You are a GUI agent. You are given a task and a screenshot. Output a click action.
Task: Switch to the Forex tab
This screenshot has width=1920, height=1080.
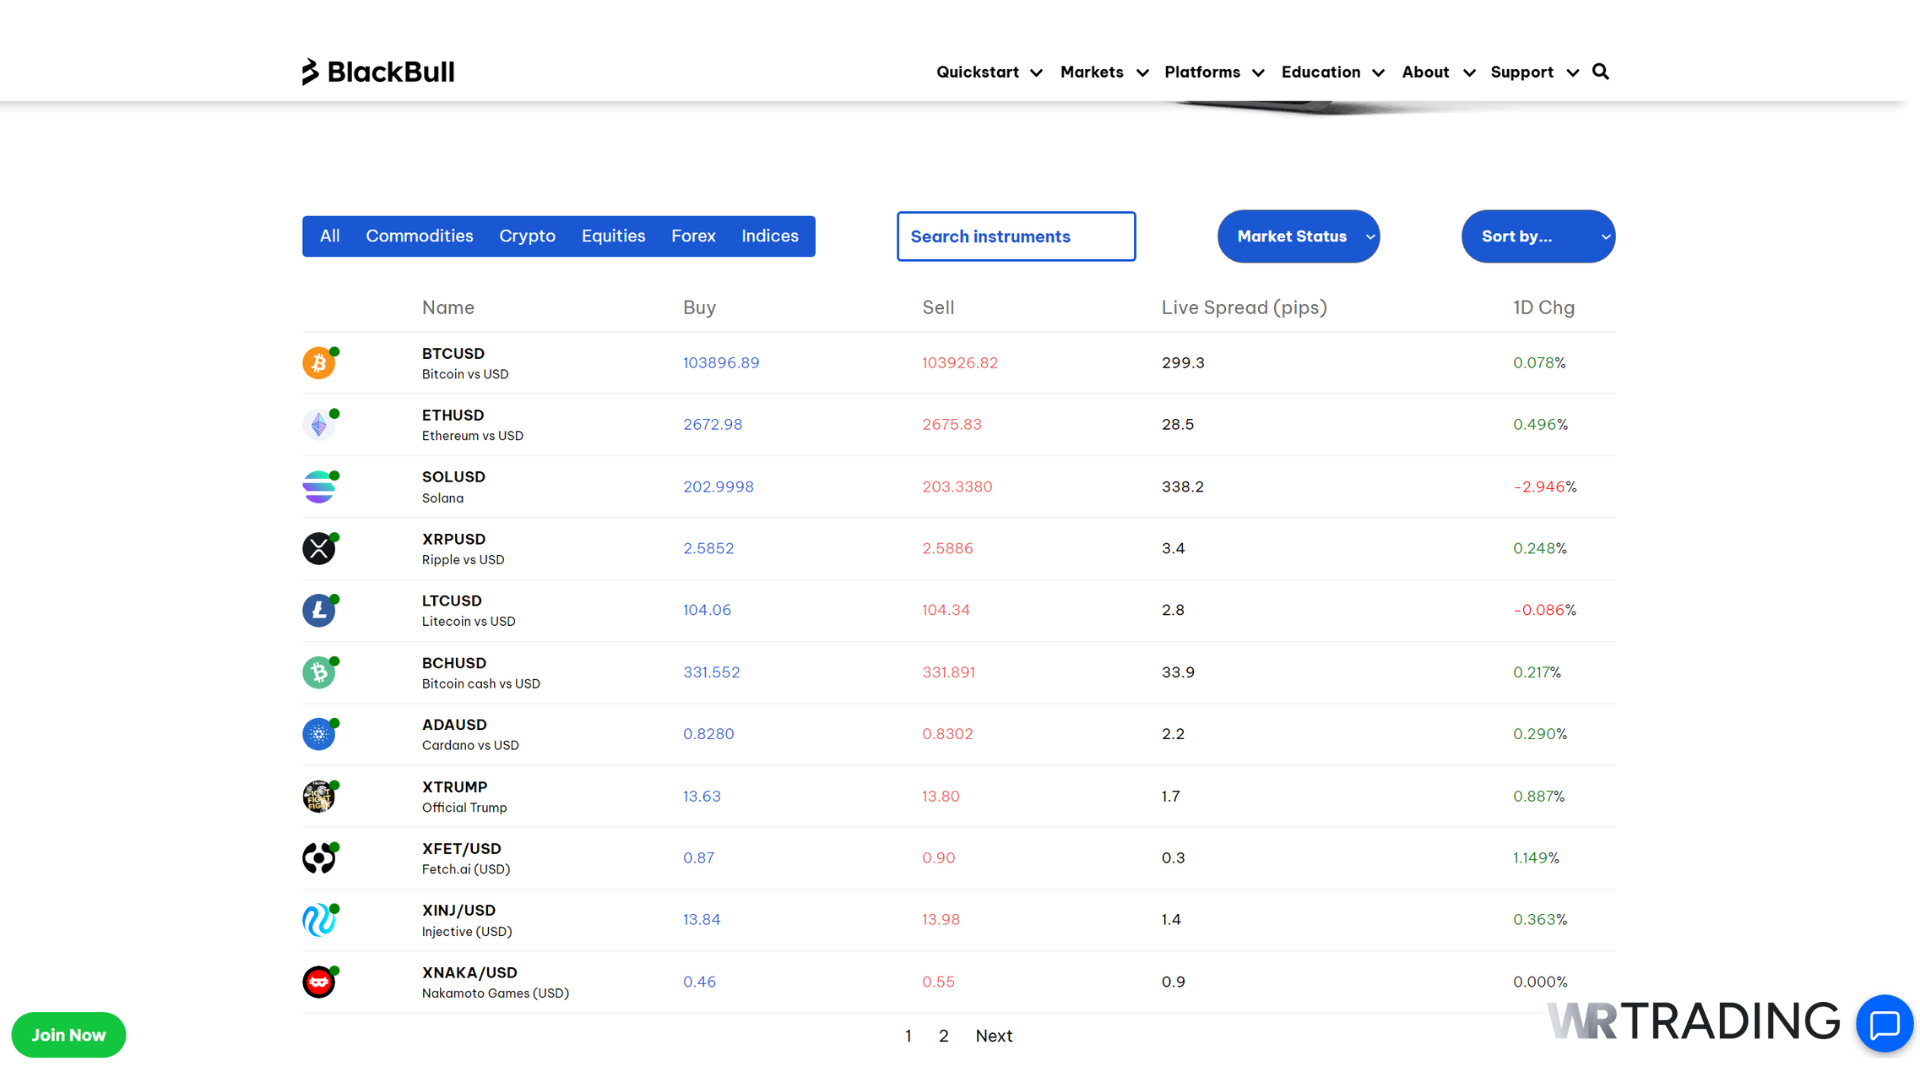pos(693,236)
